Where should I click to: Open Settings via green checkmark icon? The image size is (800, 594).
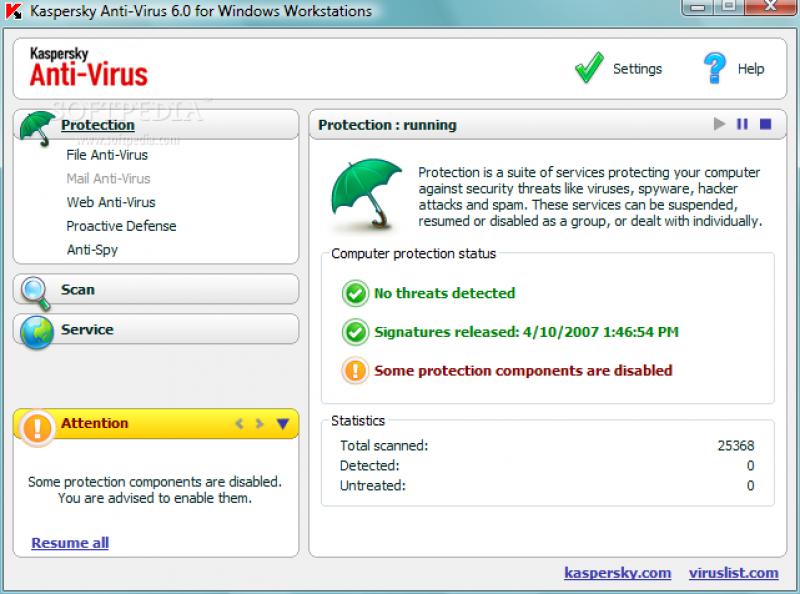(590, 68)
